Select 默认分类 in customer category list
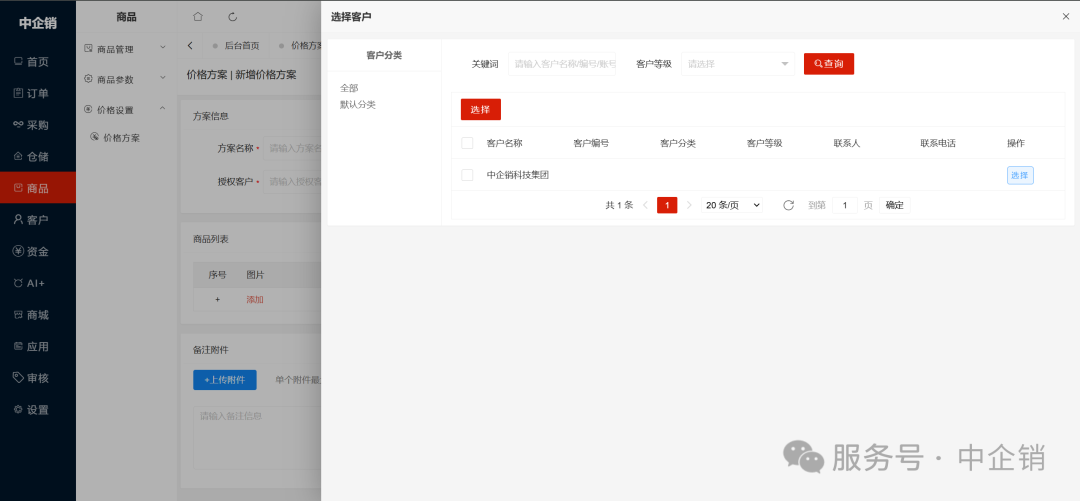The height and width of the screenshot is (501, 1080). (358, 105)
